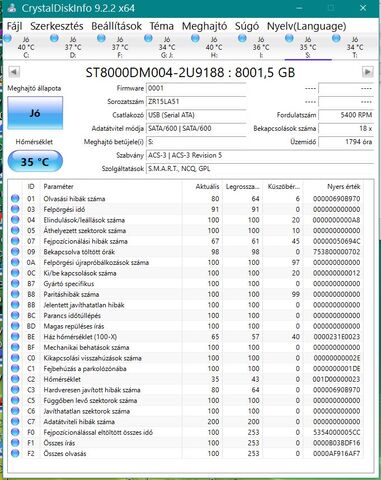The height and width of the screenshot is (480, 381).
Task: Click status icon for Fejbehúzás a parkolózónába
Action: click(15, 369)
